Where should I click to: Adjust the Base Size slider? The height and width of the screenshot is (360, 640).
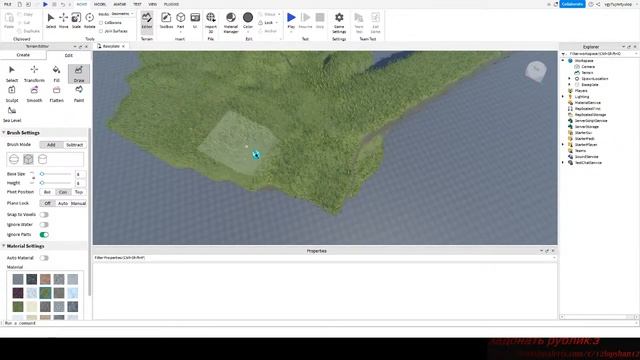pyautogui.click(x=56, y=174)
